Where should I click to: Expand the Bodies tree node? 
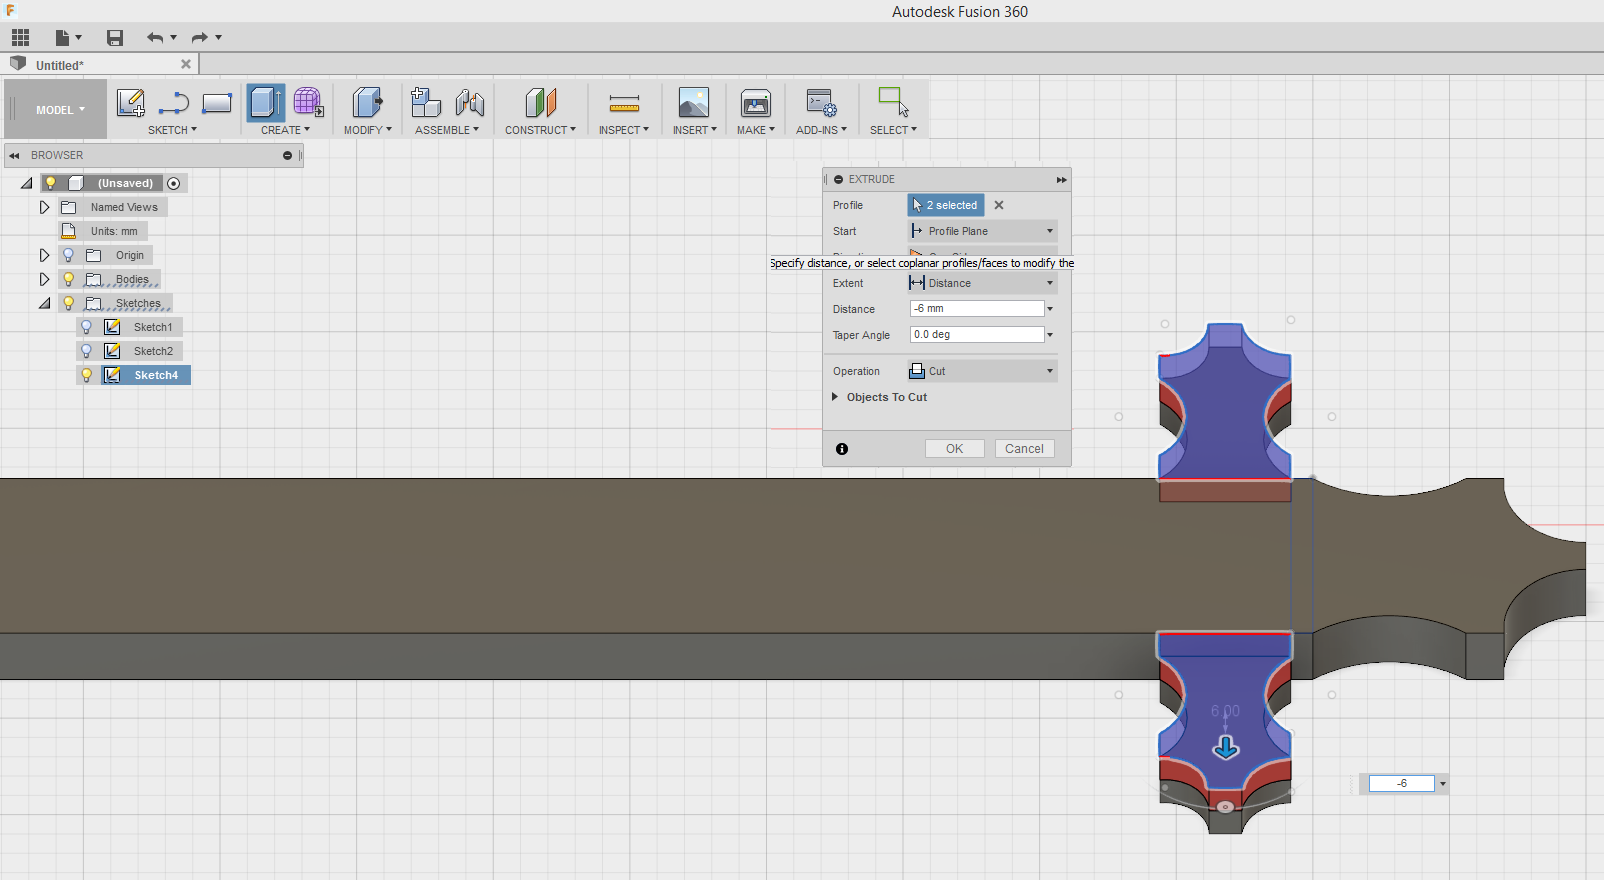click(44, 279)
